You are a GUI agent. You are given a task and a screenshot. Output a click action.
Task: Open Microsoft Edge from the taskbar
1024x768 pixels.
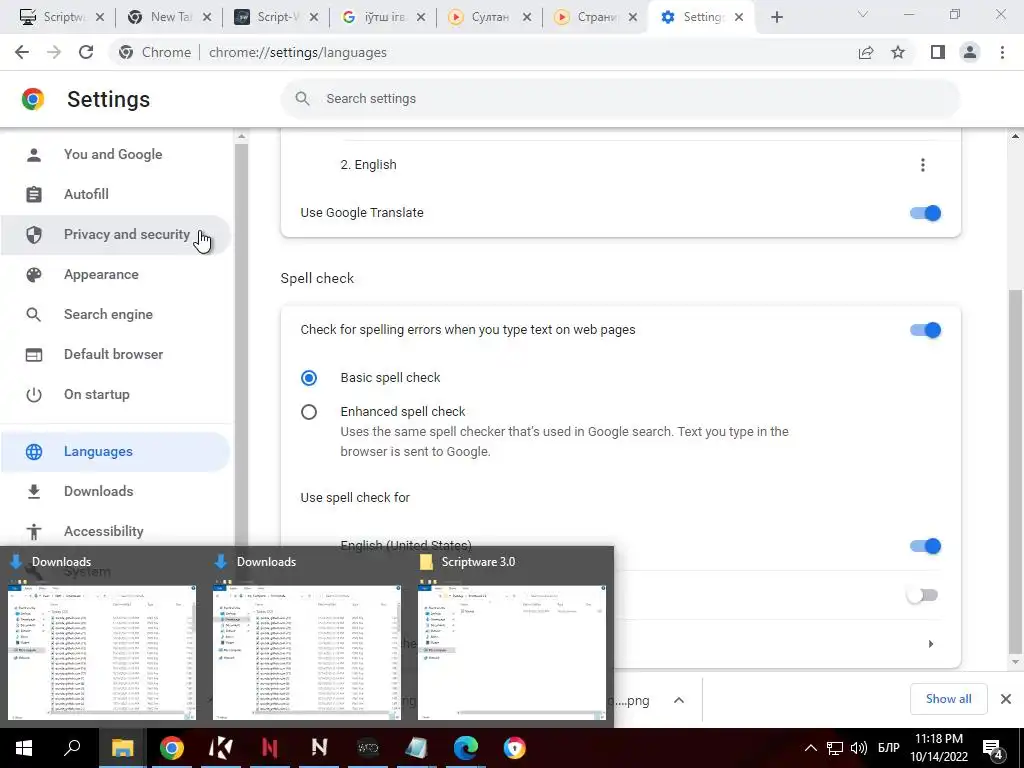[466, 748]
